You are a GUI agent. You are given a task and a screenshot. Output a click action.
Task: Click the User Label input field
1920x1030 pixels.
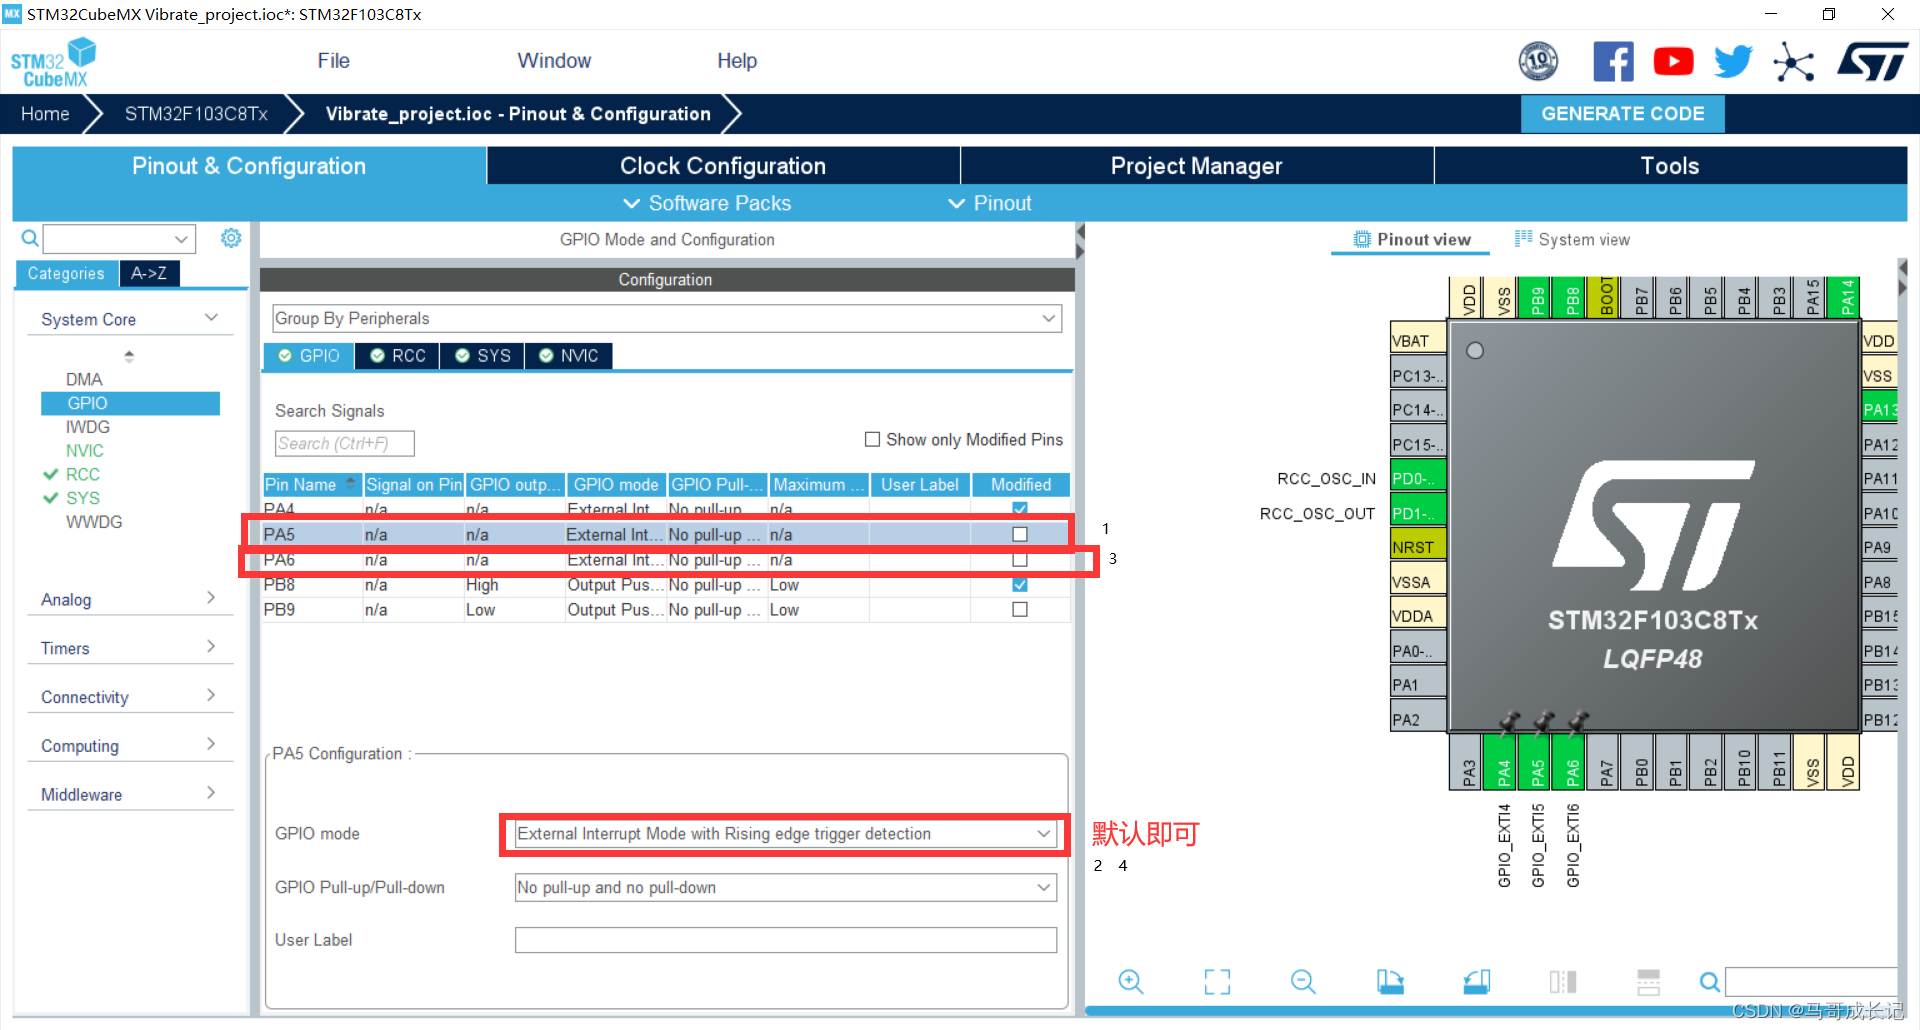pos(785,940)
